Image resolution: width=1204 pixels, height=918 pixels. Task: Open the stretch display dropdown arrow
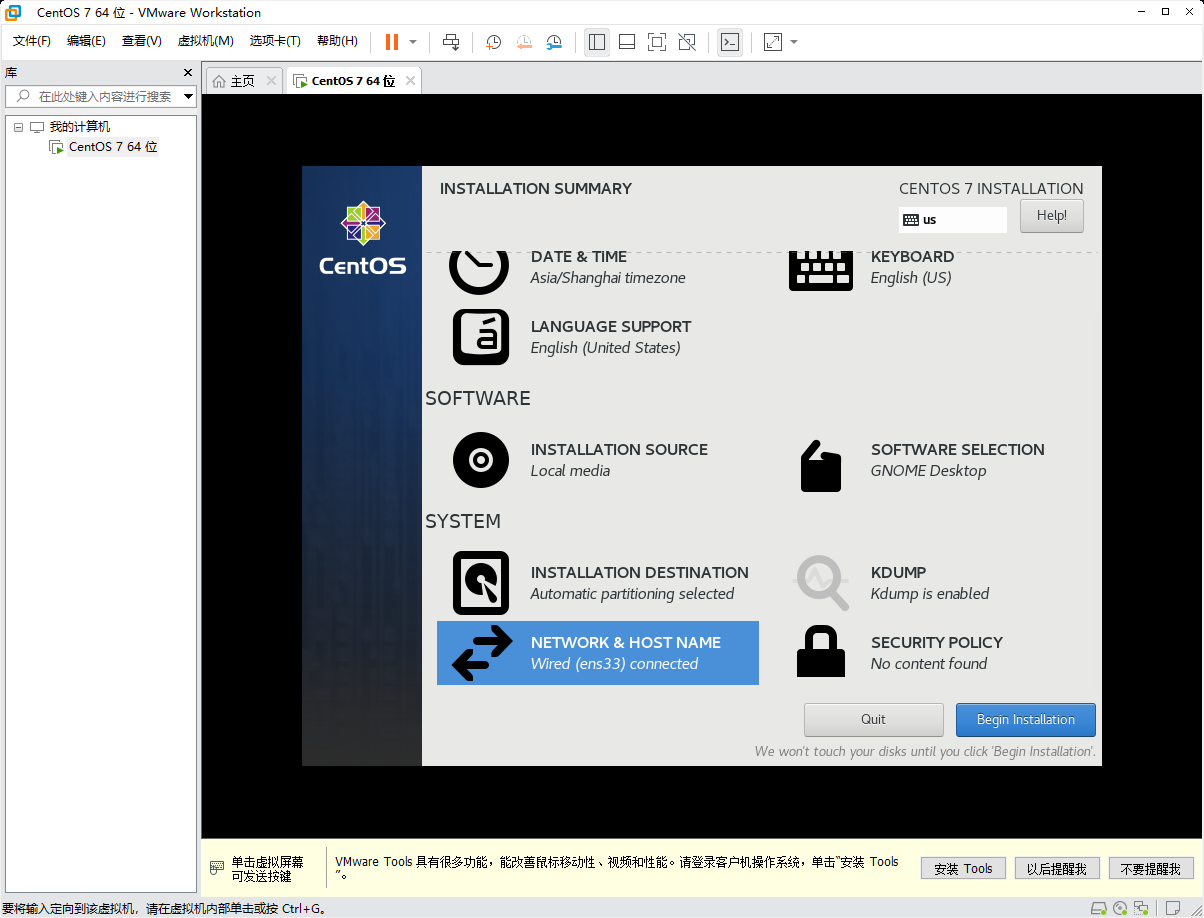[794, 42]
